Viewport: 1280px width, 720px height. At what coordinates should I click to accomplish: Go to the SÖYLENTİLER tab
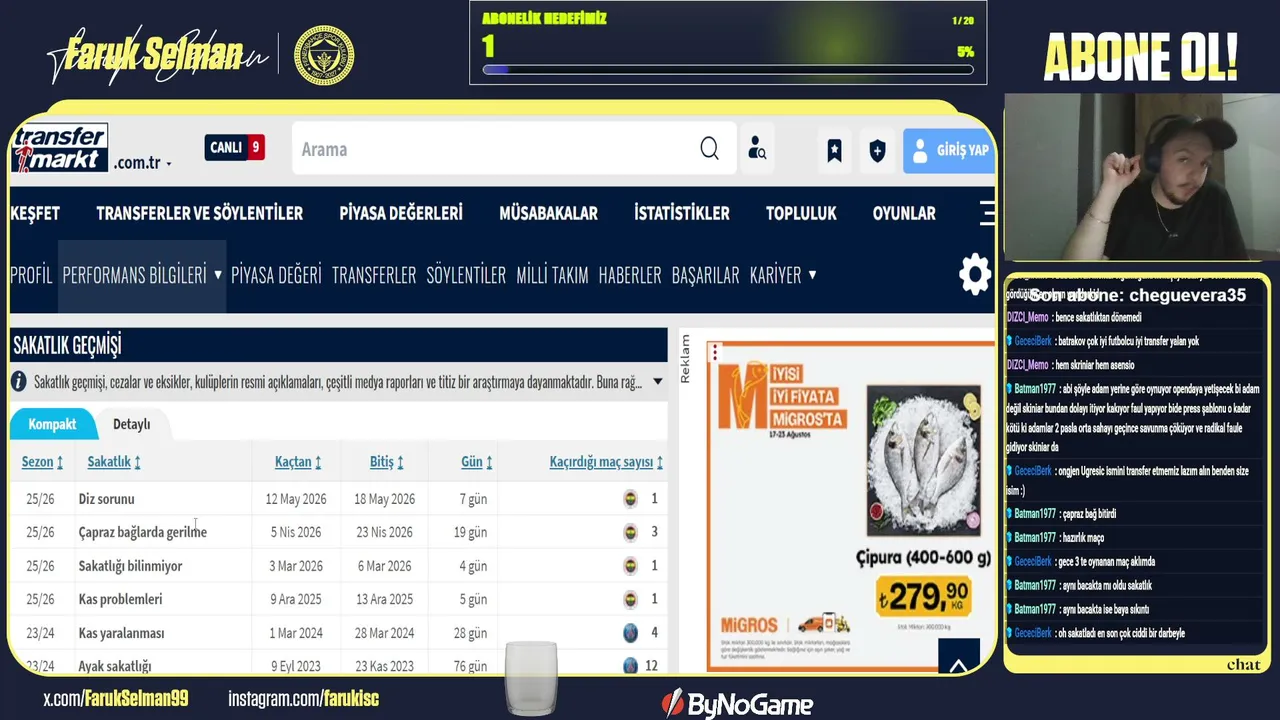tap(466, 275)
